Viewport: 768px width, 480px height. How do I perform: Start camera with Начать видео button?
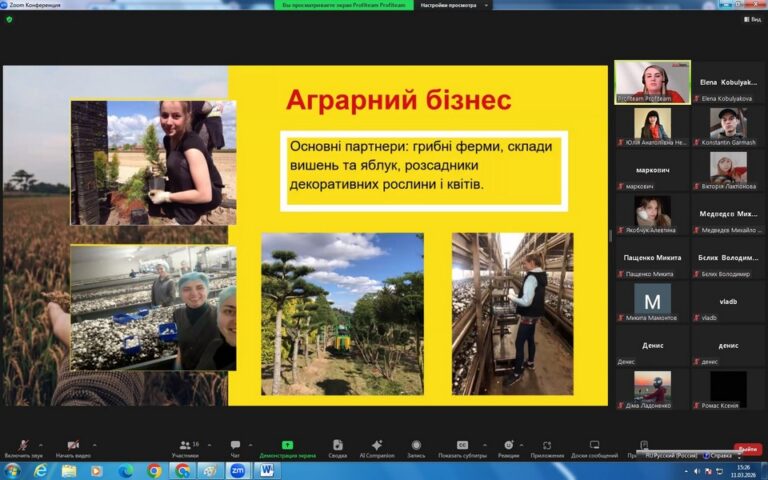tap(72, 446)
